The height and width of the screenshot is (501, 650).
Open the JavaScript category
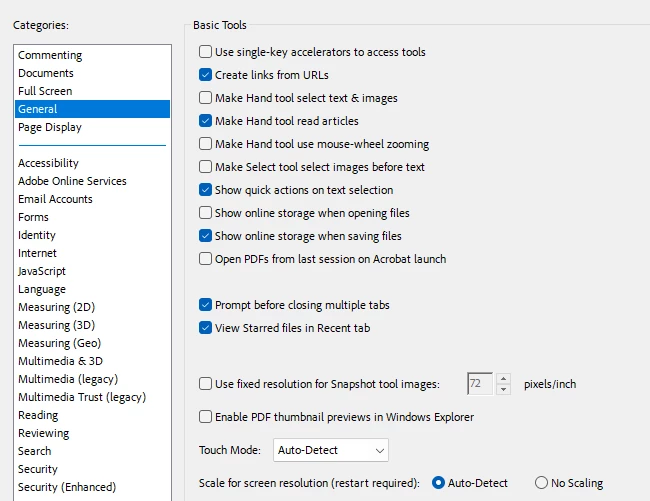(x=42, y=271)
